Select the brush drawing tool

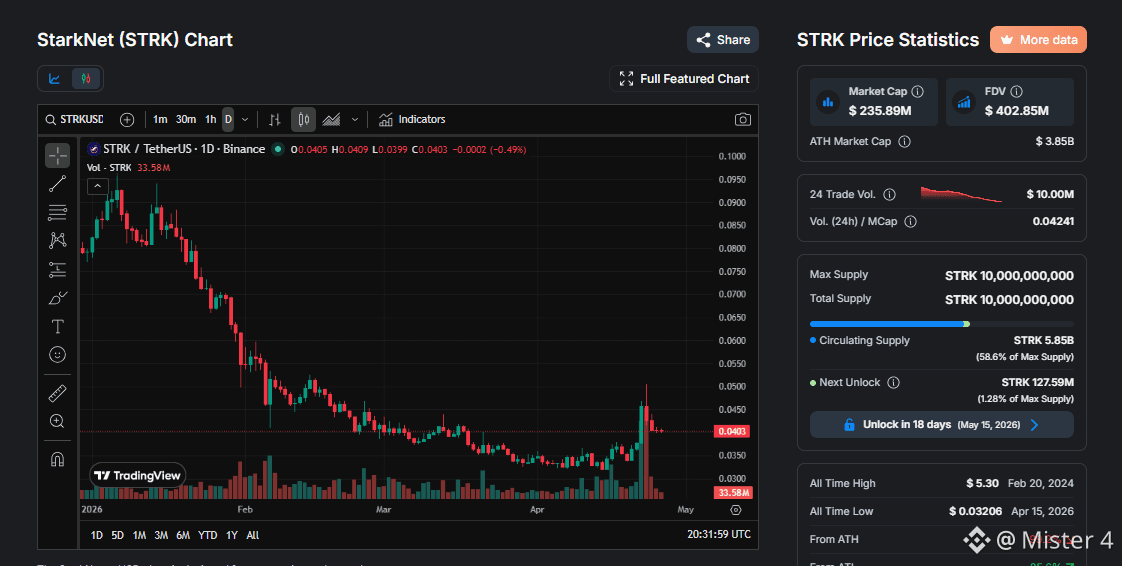[x=58, y=298]
